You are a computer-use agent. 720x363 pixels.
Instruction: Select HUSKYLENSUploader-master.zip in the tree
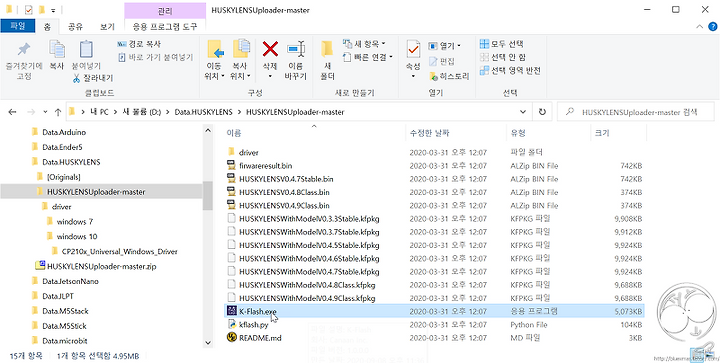pyautogui.click(x=101, y=266)
